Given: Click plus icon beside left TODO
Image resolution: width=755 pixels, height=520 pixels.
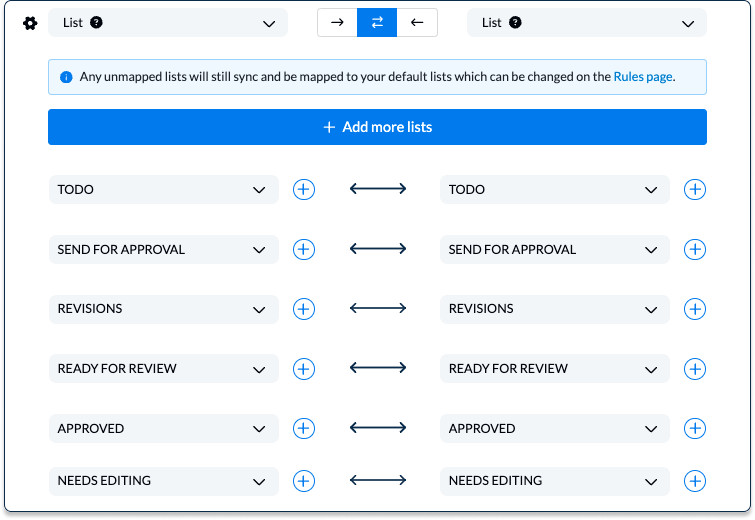Looking at the screenshot, I should click(304, 189).
